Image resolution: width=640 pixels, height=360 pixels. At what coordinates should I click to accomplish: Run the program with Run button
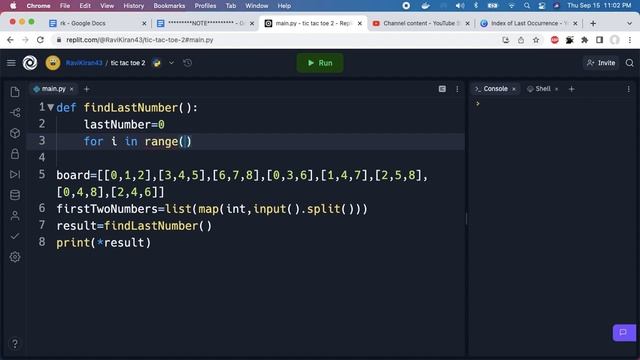coord(320,63)
